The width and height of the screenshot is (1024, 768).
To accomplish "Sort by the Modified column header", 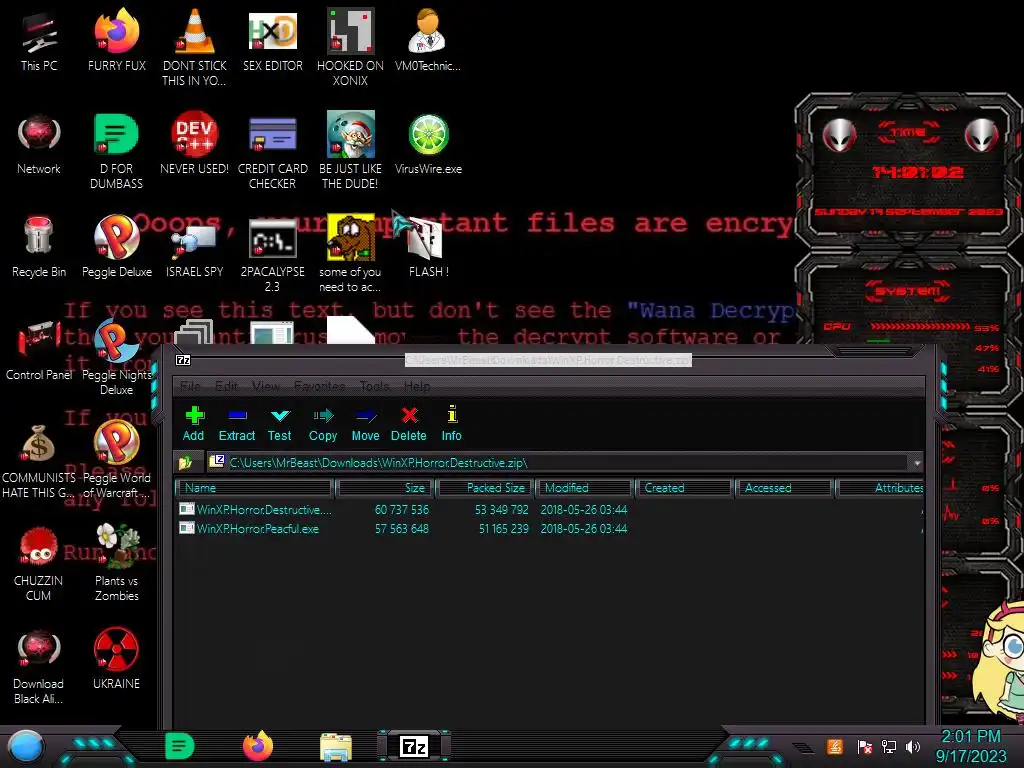I will pos(584,488).
